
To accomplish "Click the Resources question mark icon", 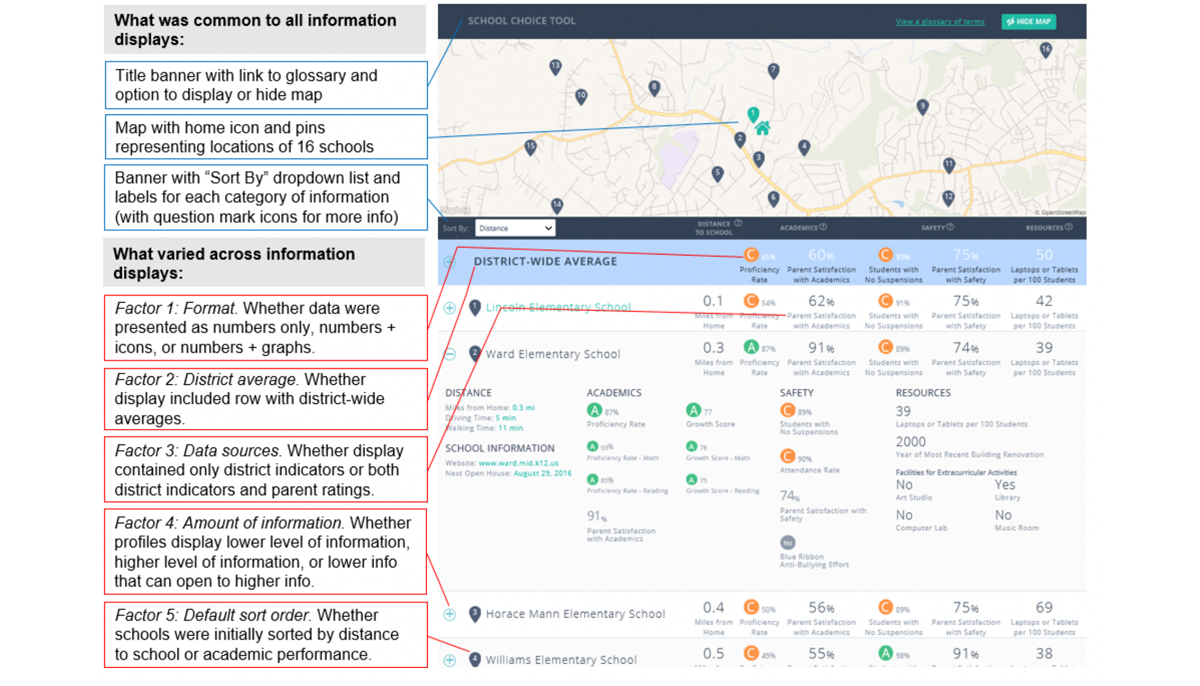I will [1069, 228].
